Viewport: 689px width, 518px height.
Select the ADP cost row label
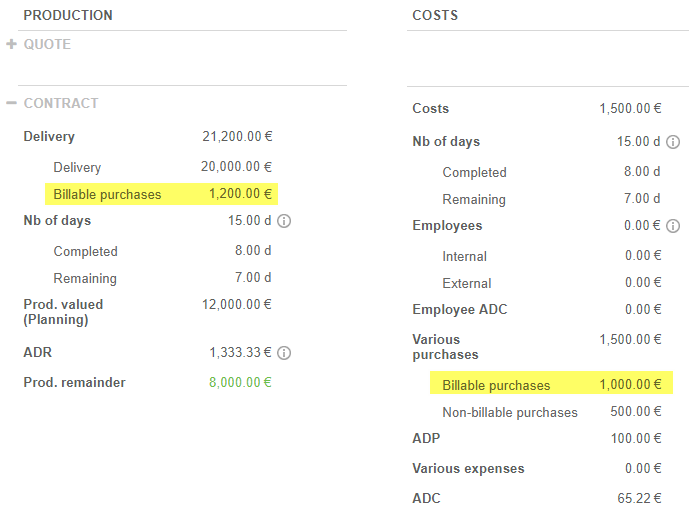tap(426, 438)
